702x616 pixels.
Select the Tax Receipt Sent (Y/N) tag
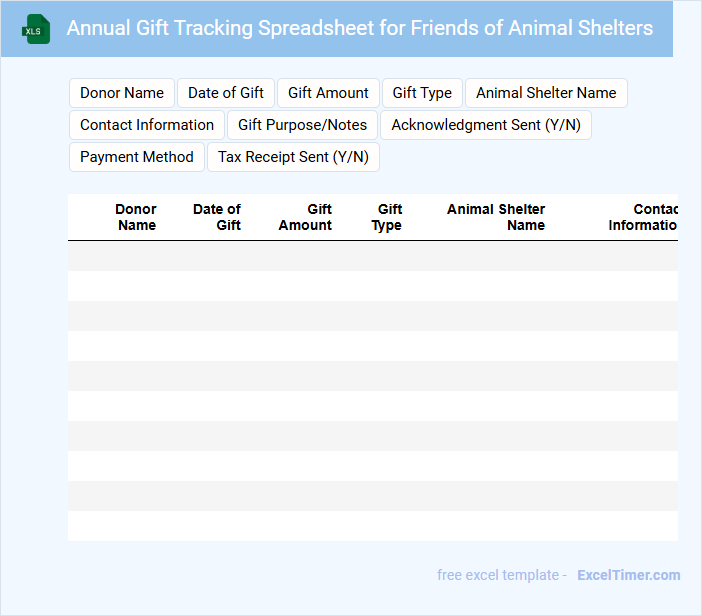[x=293, y=157]
